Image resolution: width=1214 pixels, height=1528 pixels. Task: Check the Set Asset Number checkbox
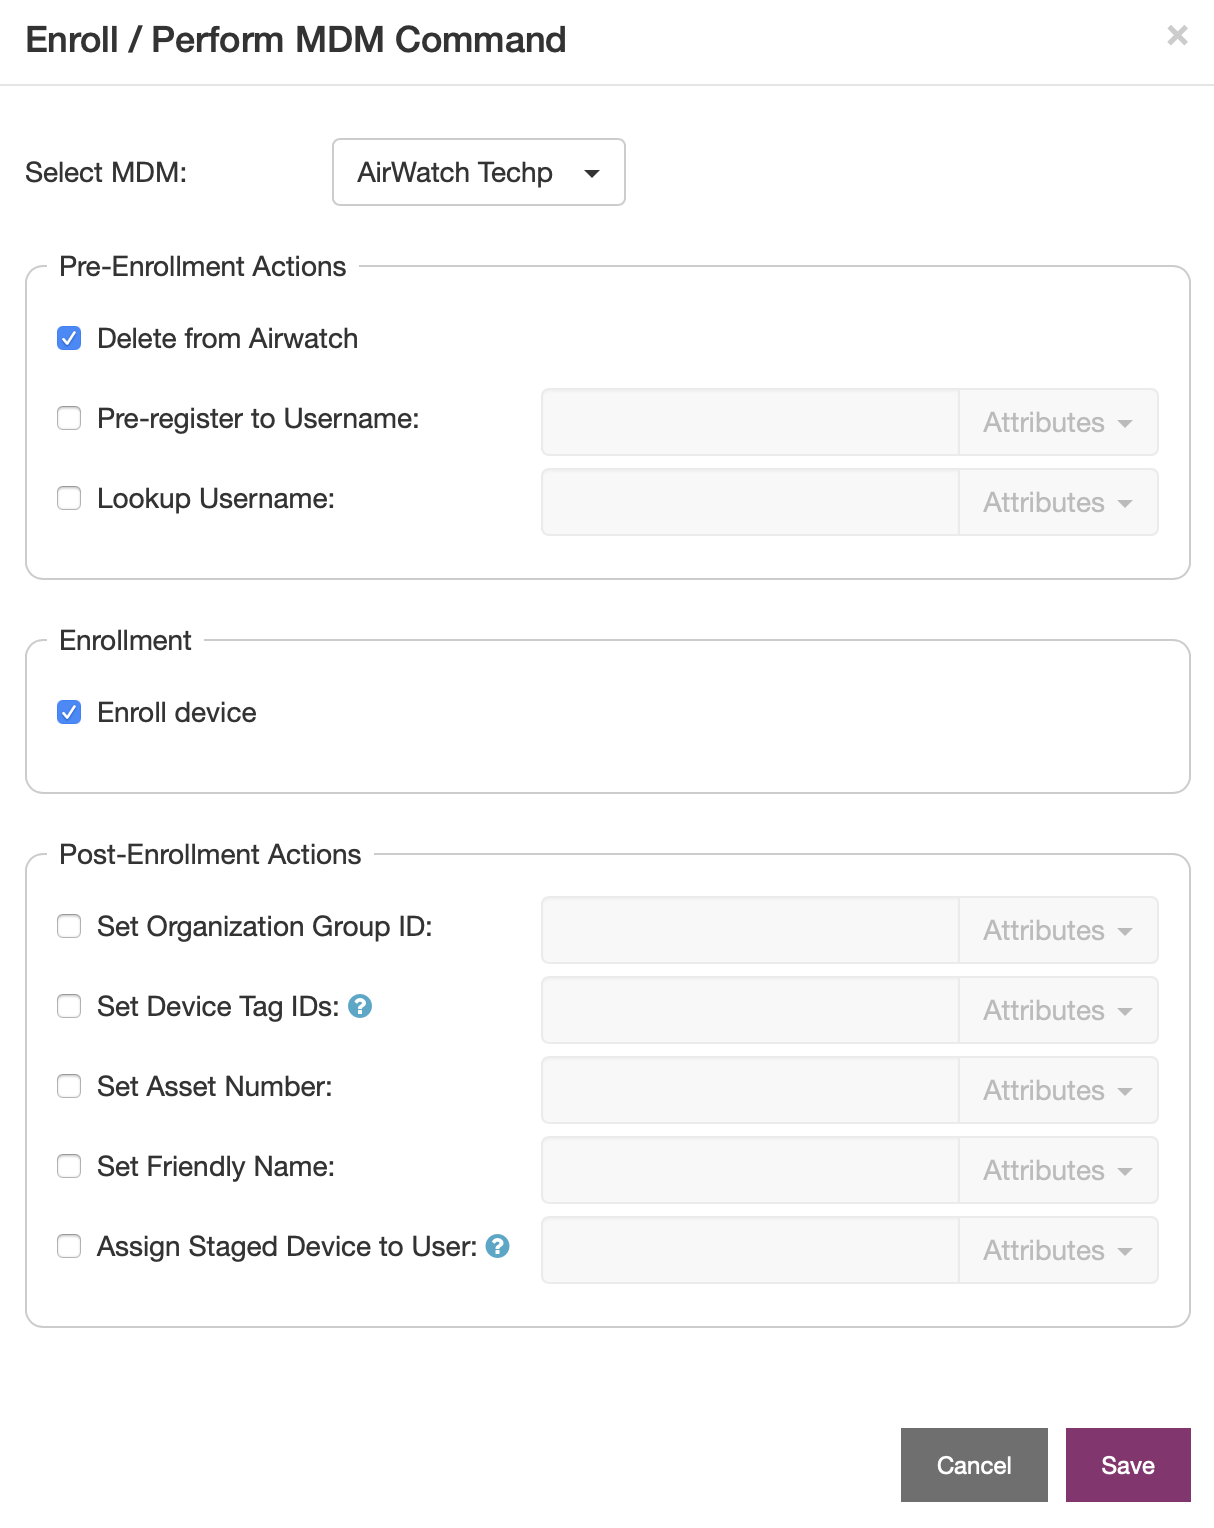pos(69,1086)
